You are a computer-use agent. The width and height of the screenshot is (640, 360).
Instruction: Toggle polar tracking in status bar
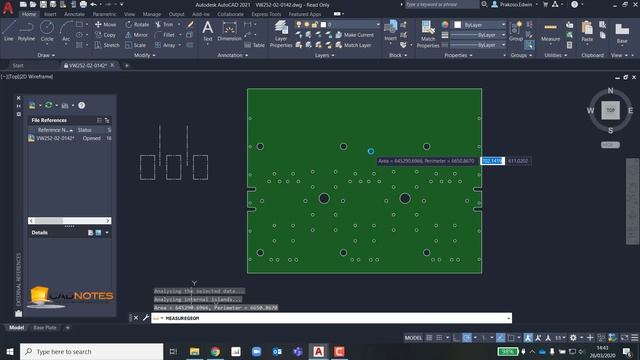tap(467, 338)
